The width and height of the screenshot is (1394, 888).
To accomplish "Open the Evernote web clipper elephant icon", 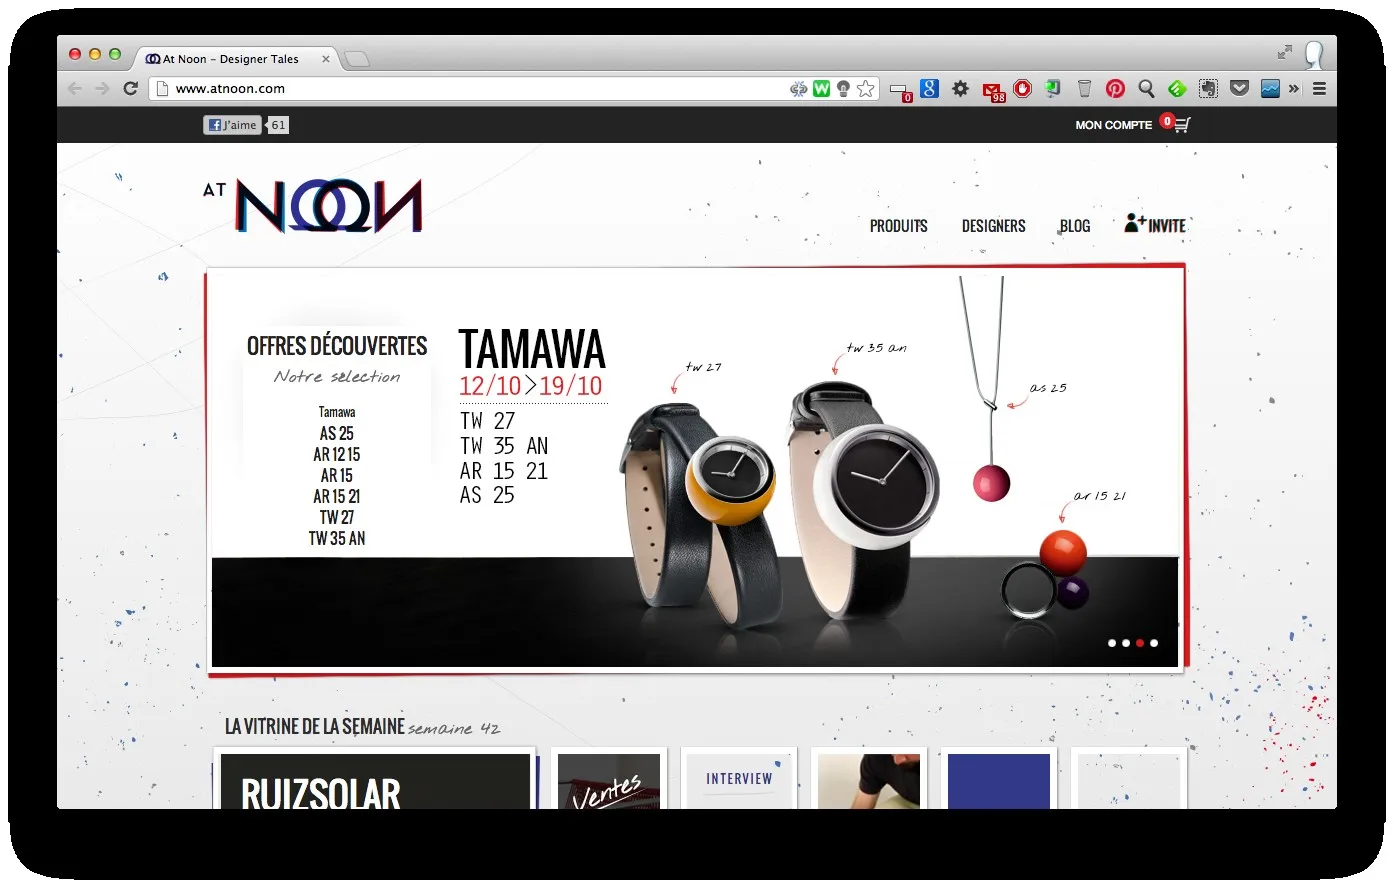I will tap(1208, 89).
